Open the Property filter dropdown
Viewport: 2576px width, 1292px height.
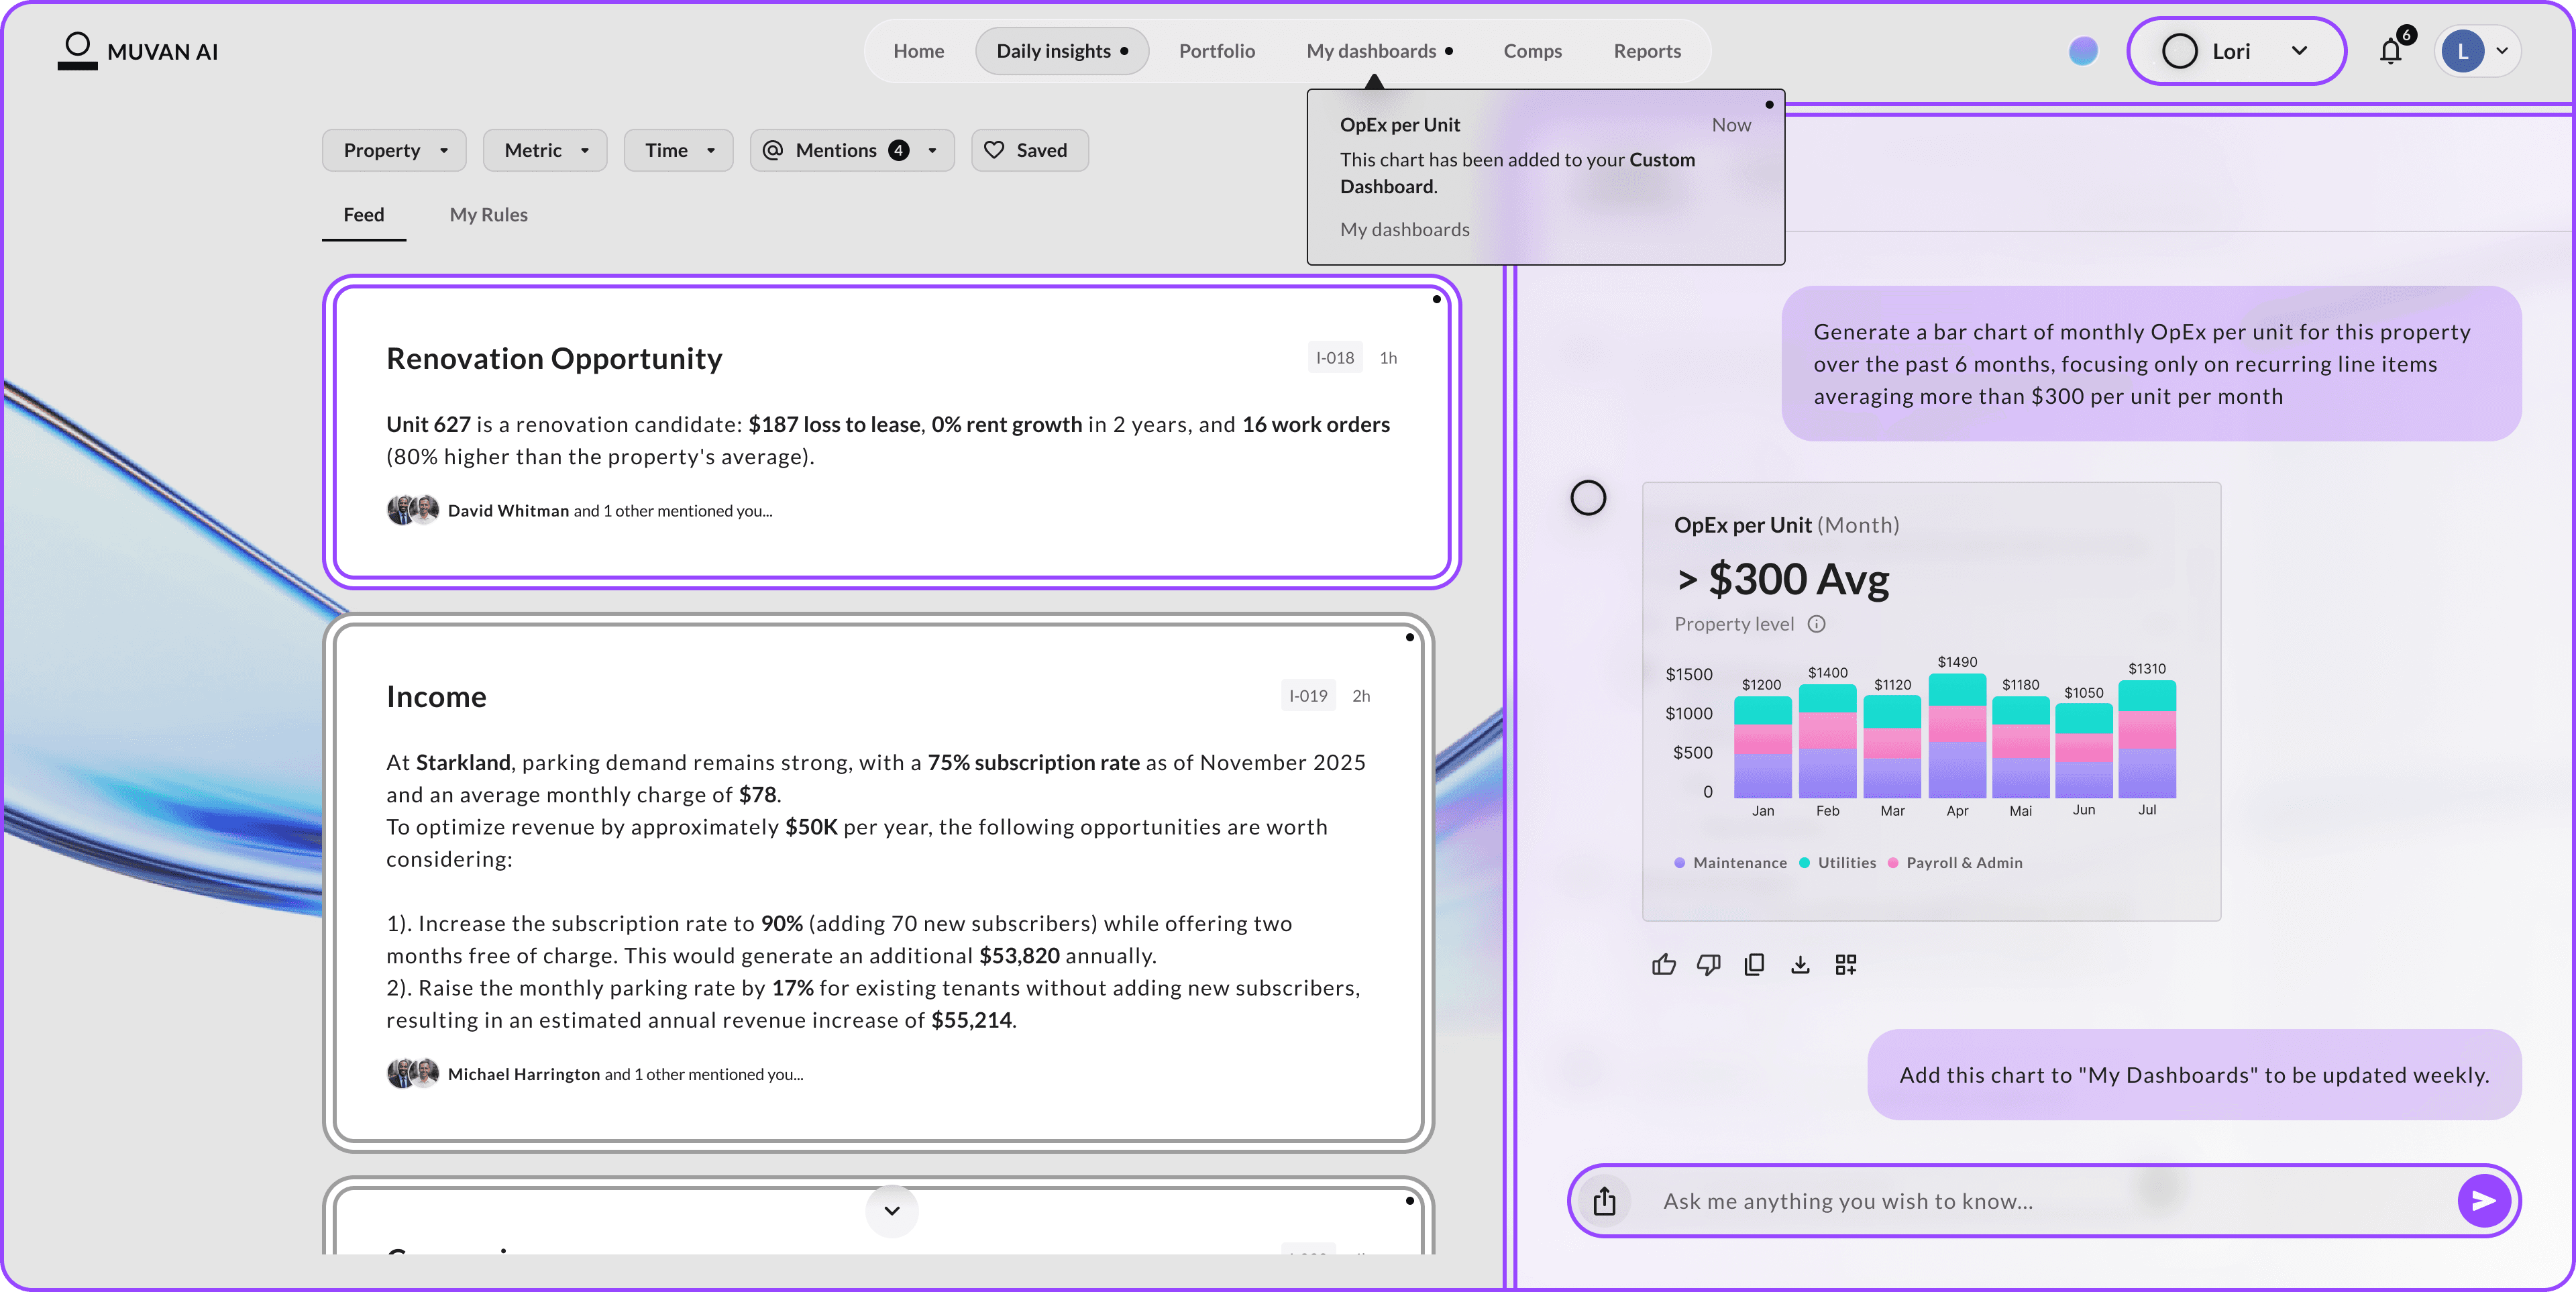pyautogui.click(x=394, y=150)
